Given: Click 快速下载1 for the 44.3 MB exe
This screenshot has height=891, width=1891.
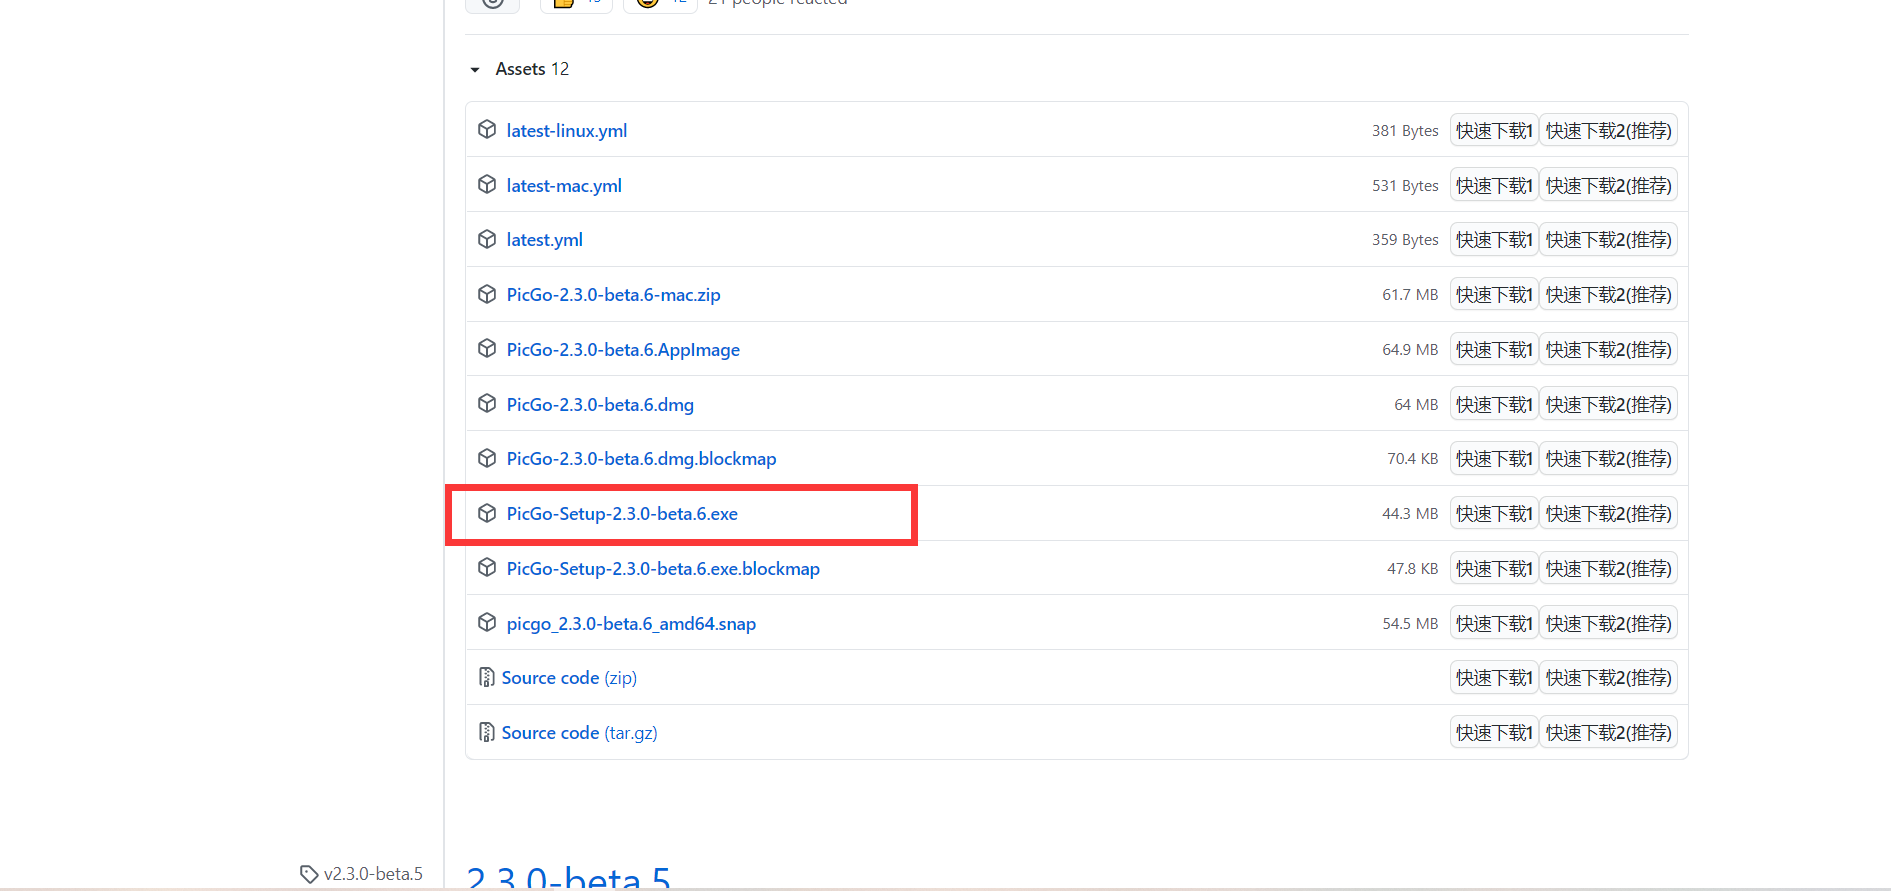Looking at the screenshot, I should (x=1494, y=514).
